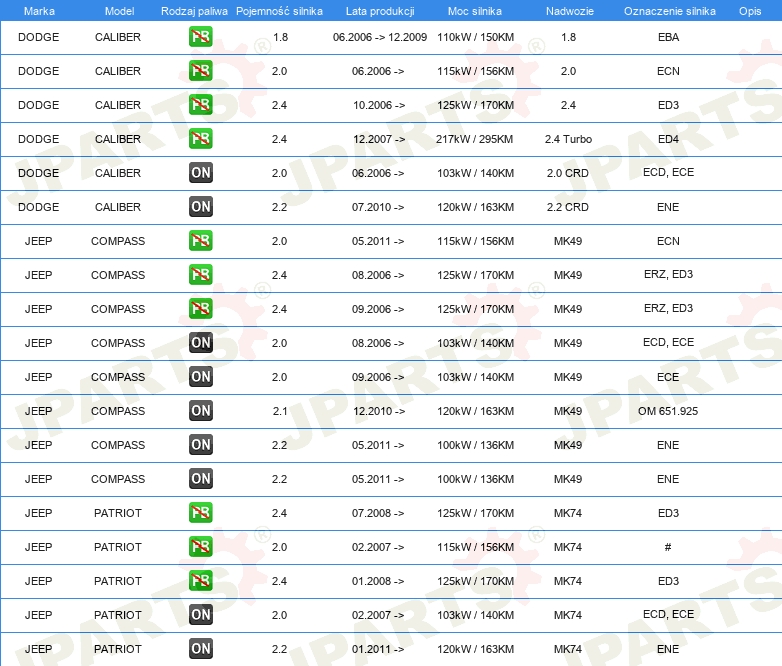Click petrol icon in Caliber 2.0 ECN row
782x666 pixels.
[x=200, y=71]
